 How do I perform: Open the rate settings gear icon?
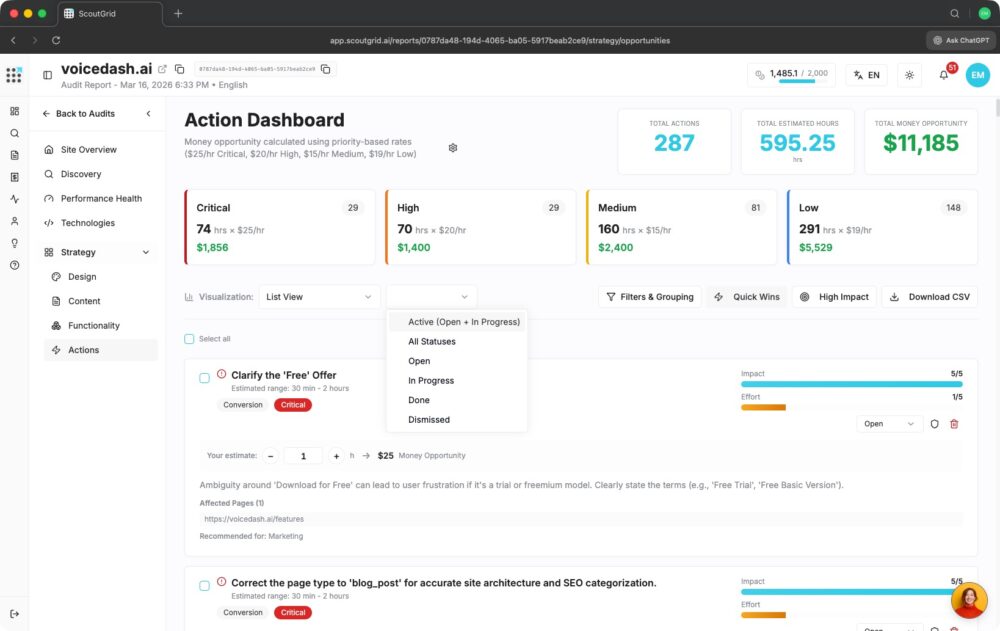(453, 148)
